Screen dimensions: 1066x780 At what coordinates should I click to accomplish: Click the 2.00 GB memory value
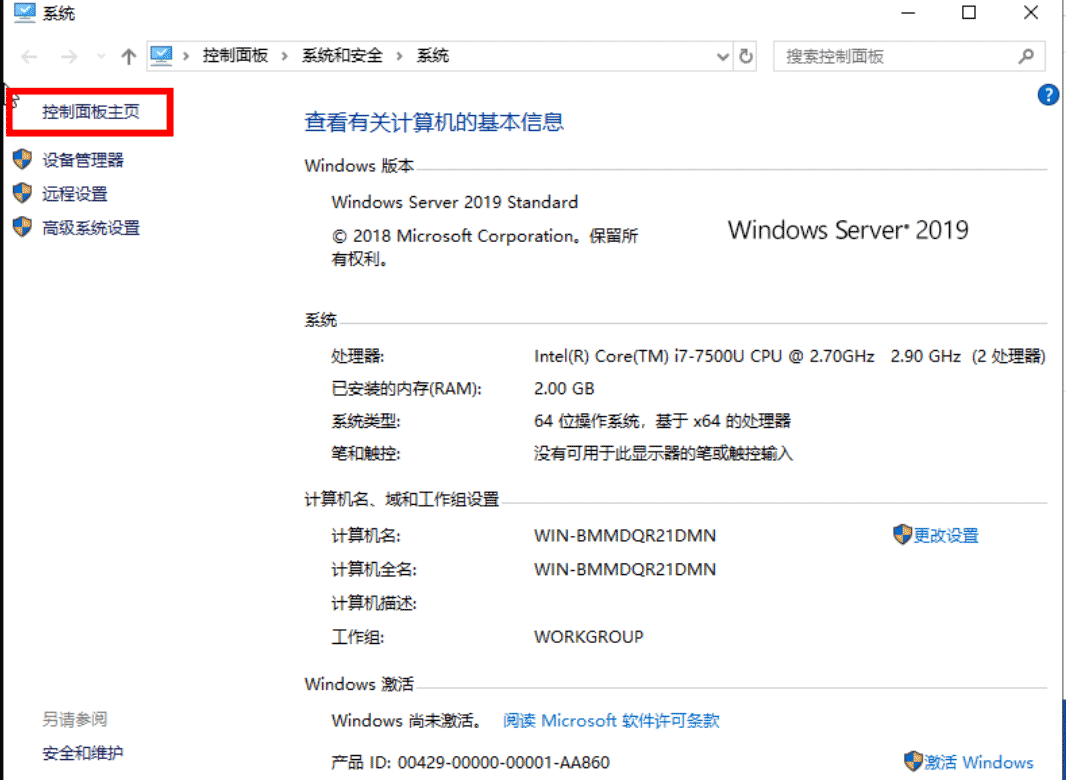coord(564,389)
